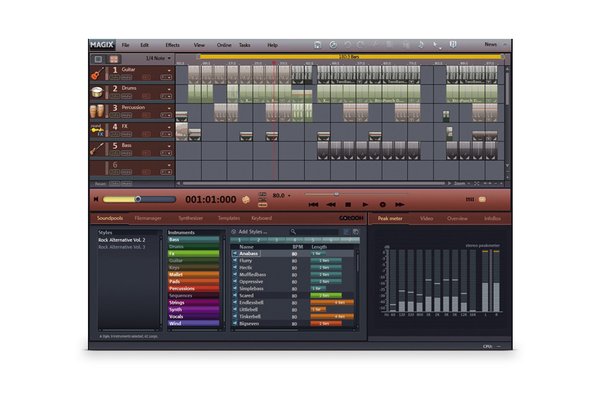Preview the Scared loop via speaker icon
600x395 pixels.
[235, 295]
